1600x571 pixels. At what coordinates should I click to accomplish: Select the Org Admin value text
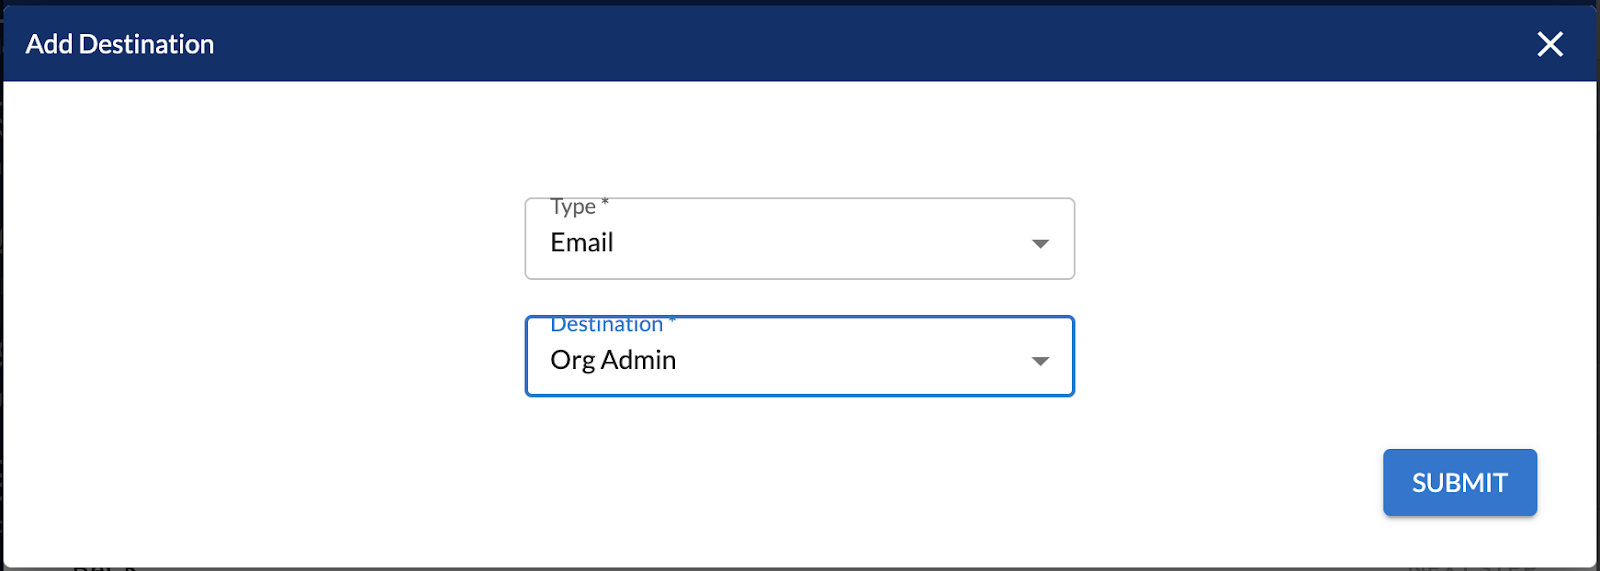[x=613, y=360]
